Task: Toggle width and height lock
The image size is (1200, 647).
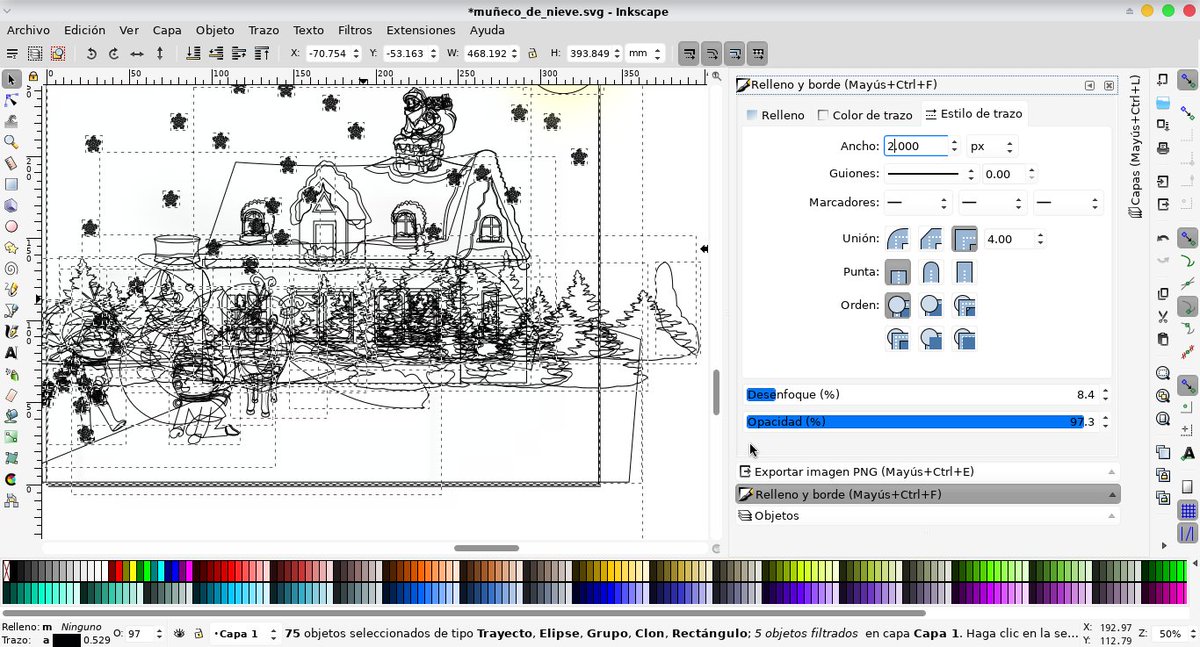Action: (x=532, y=53)
